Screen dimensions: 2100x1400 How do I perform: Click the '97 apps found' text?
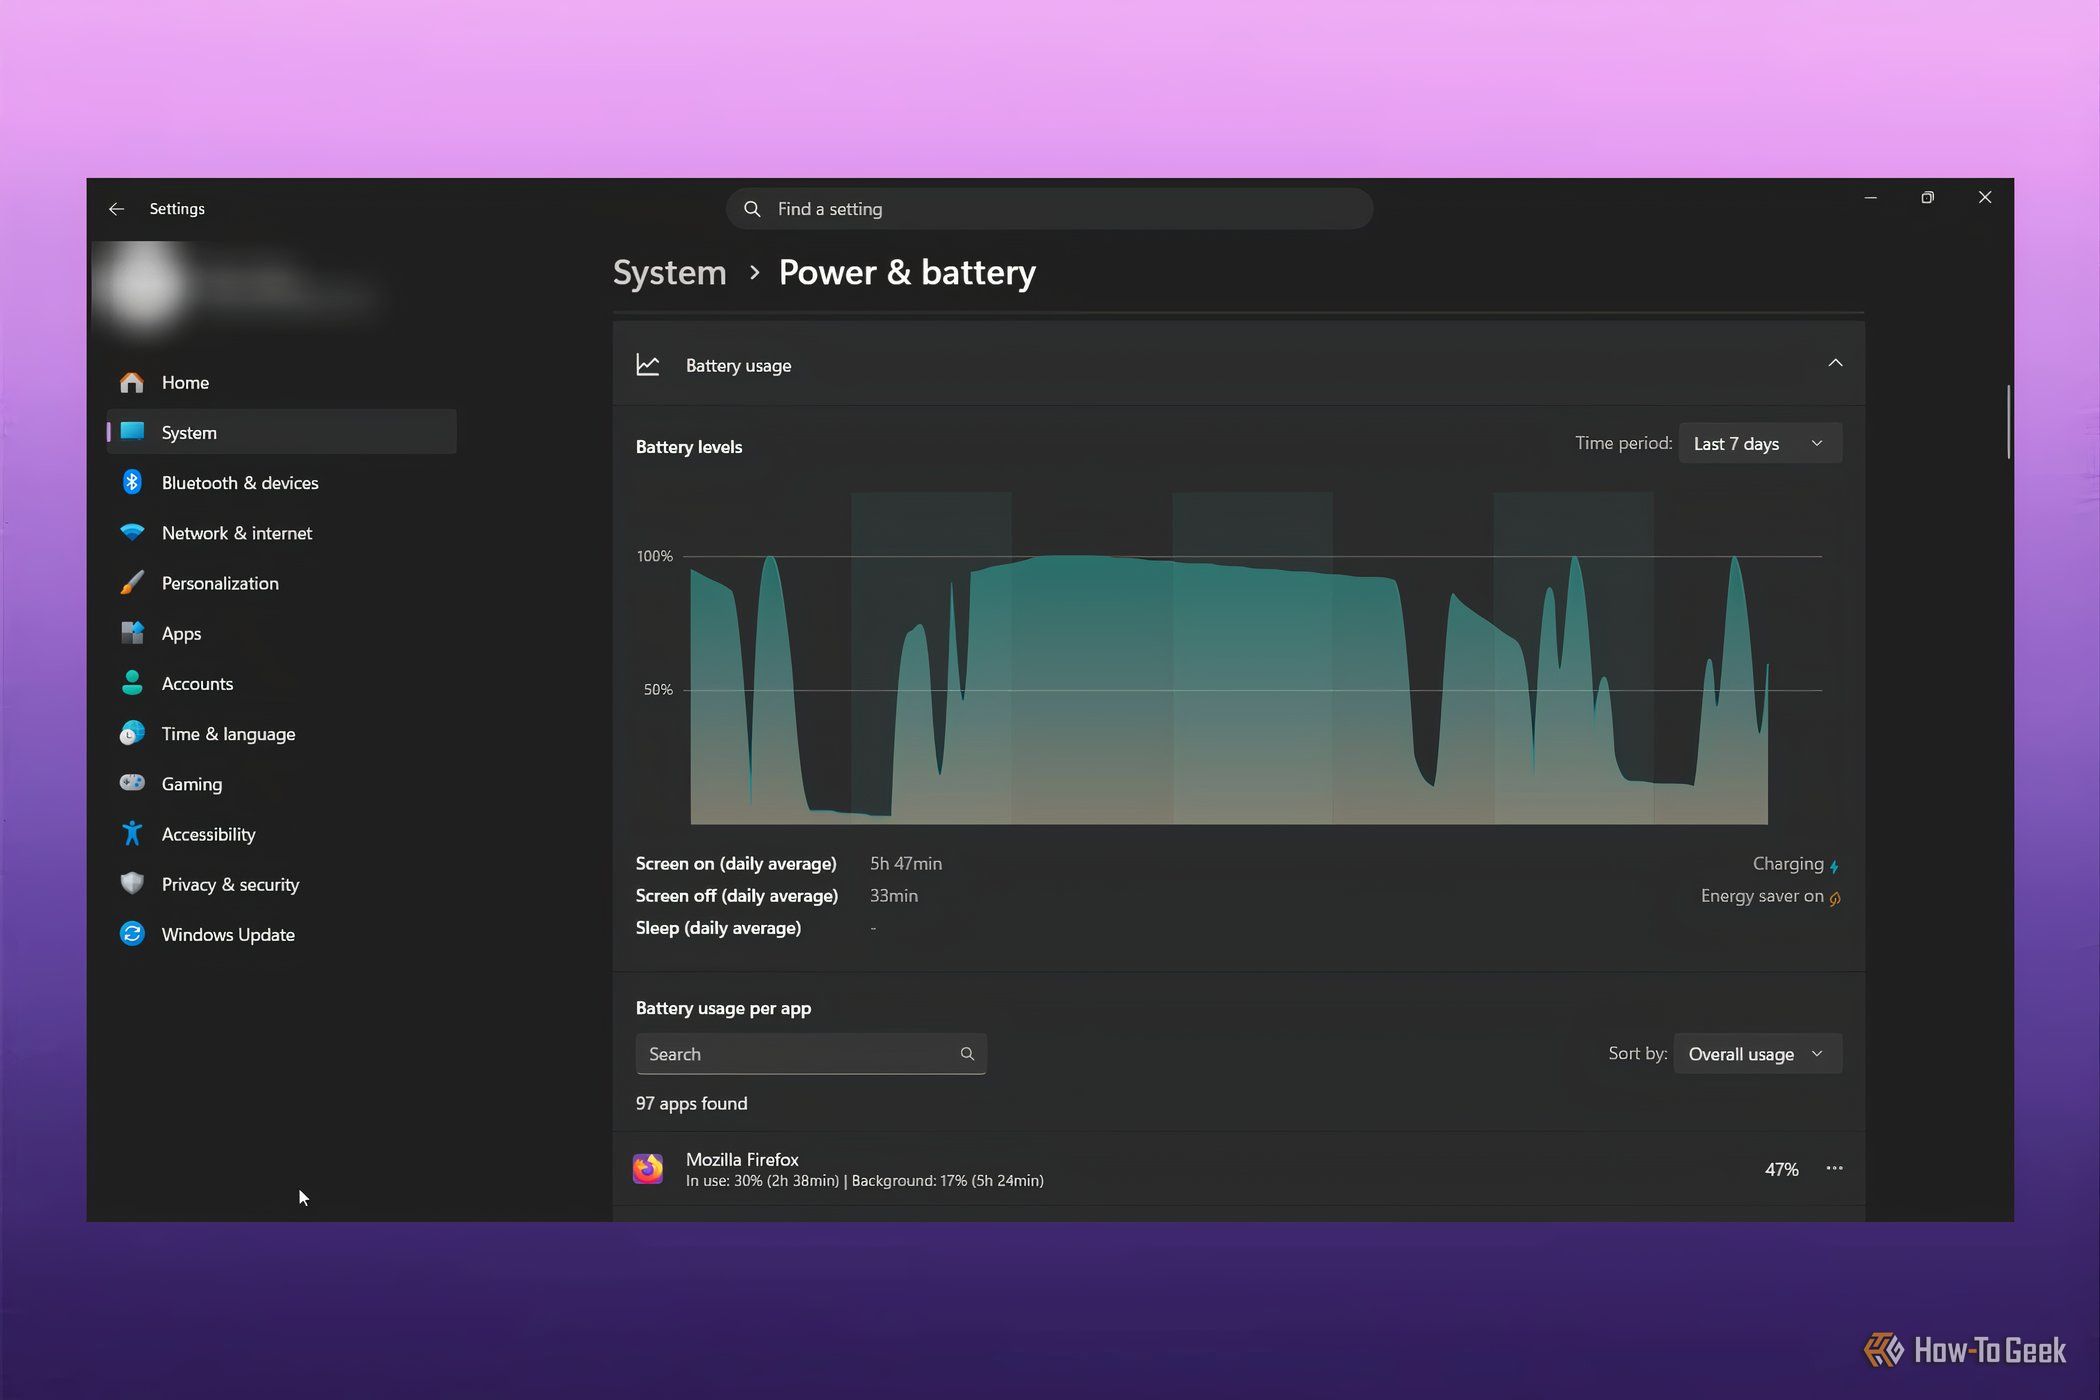coord(691,1103)
